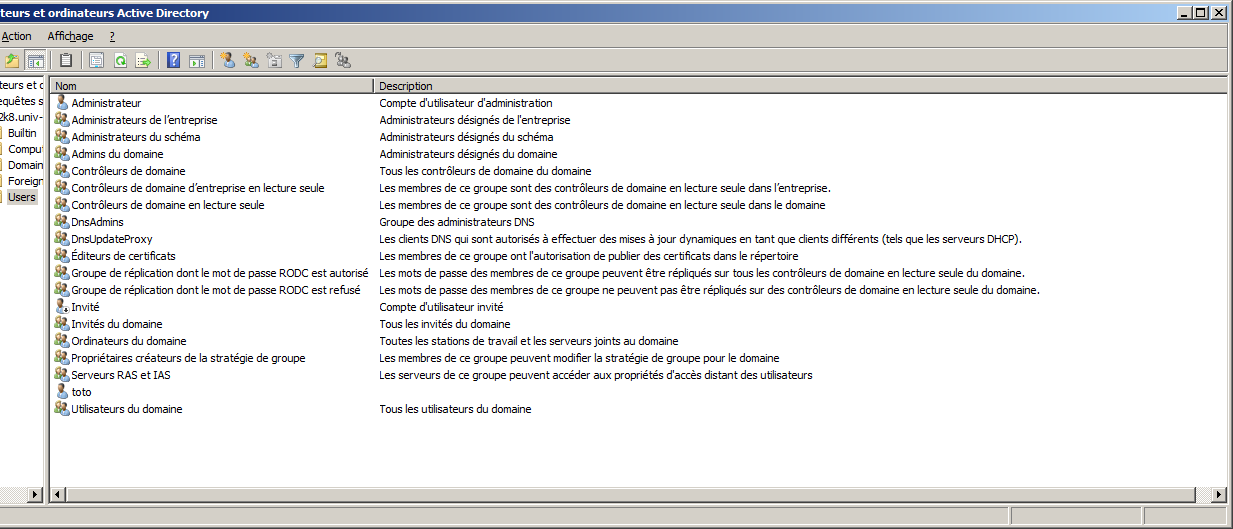Select the toto user account
The width and height of the screenshot is (1233, 529).
point(81,392)
